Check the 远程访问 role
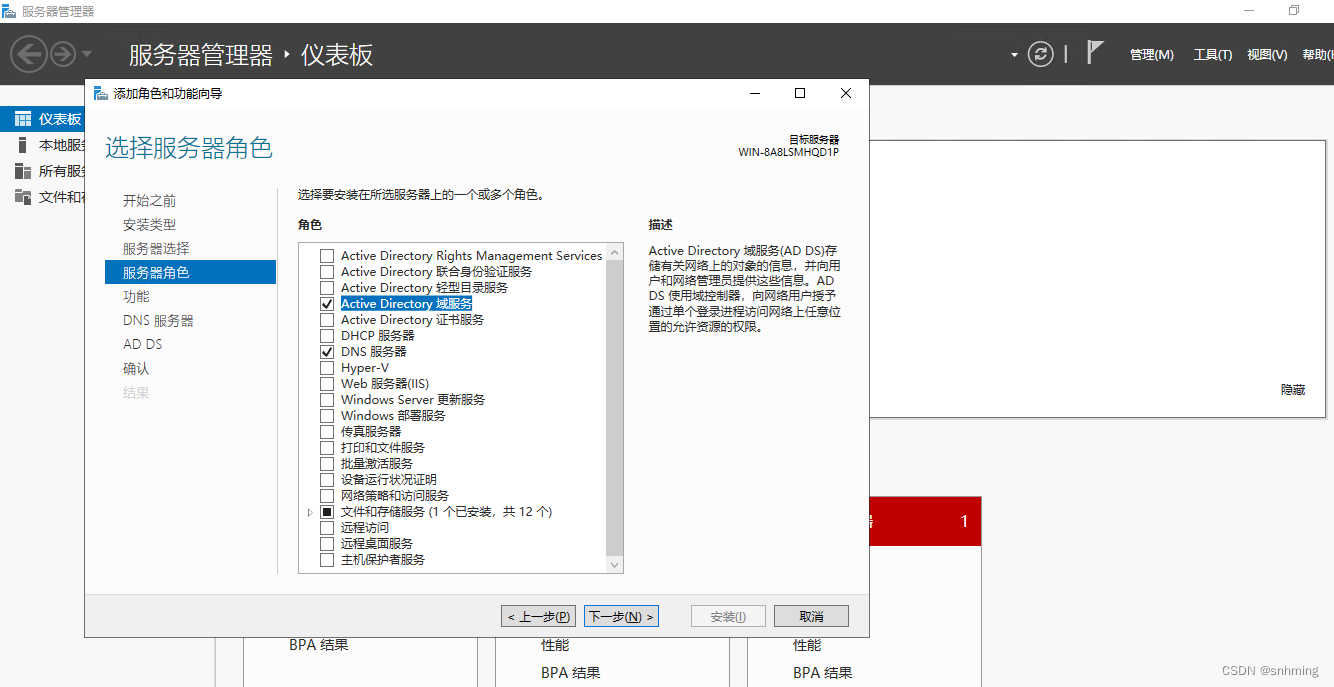1334x687 pixels. 327,528
